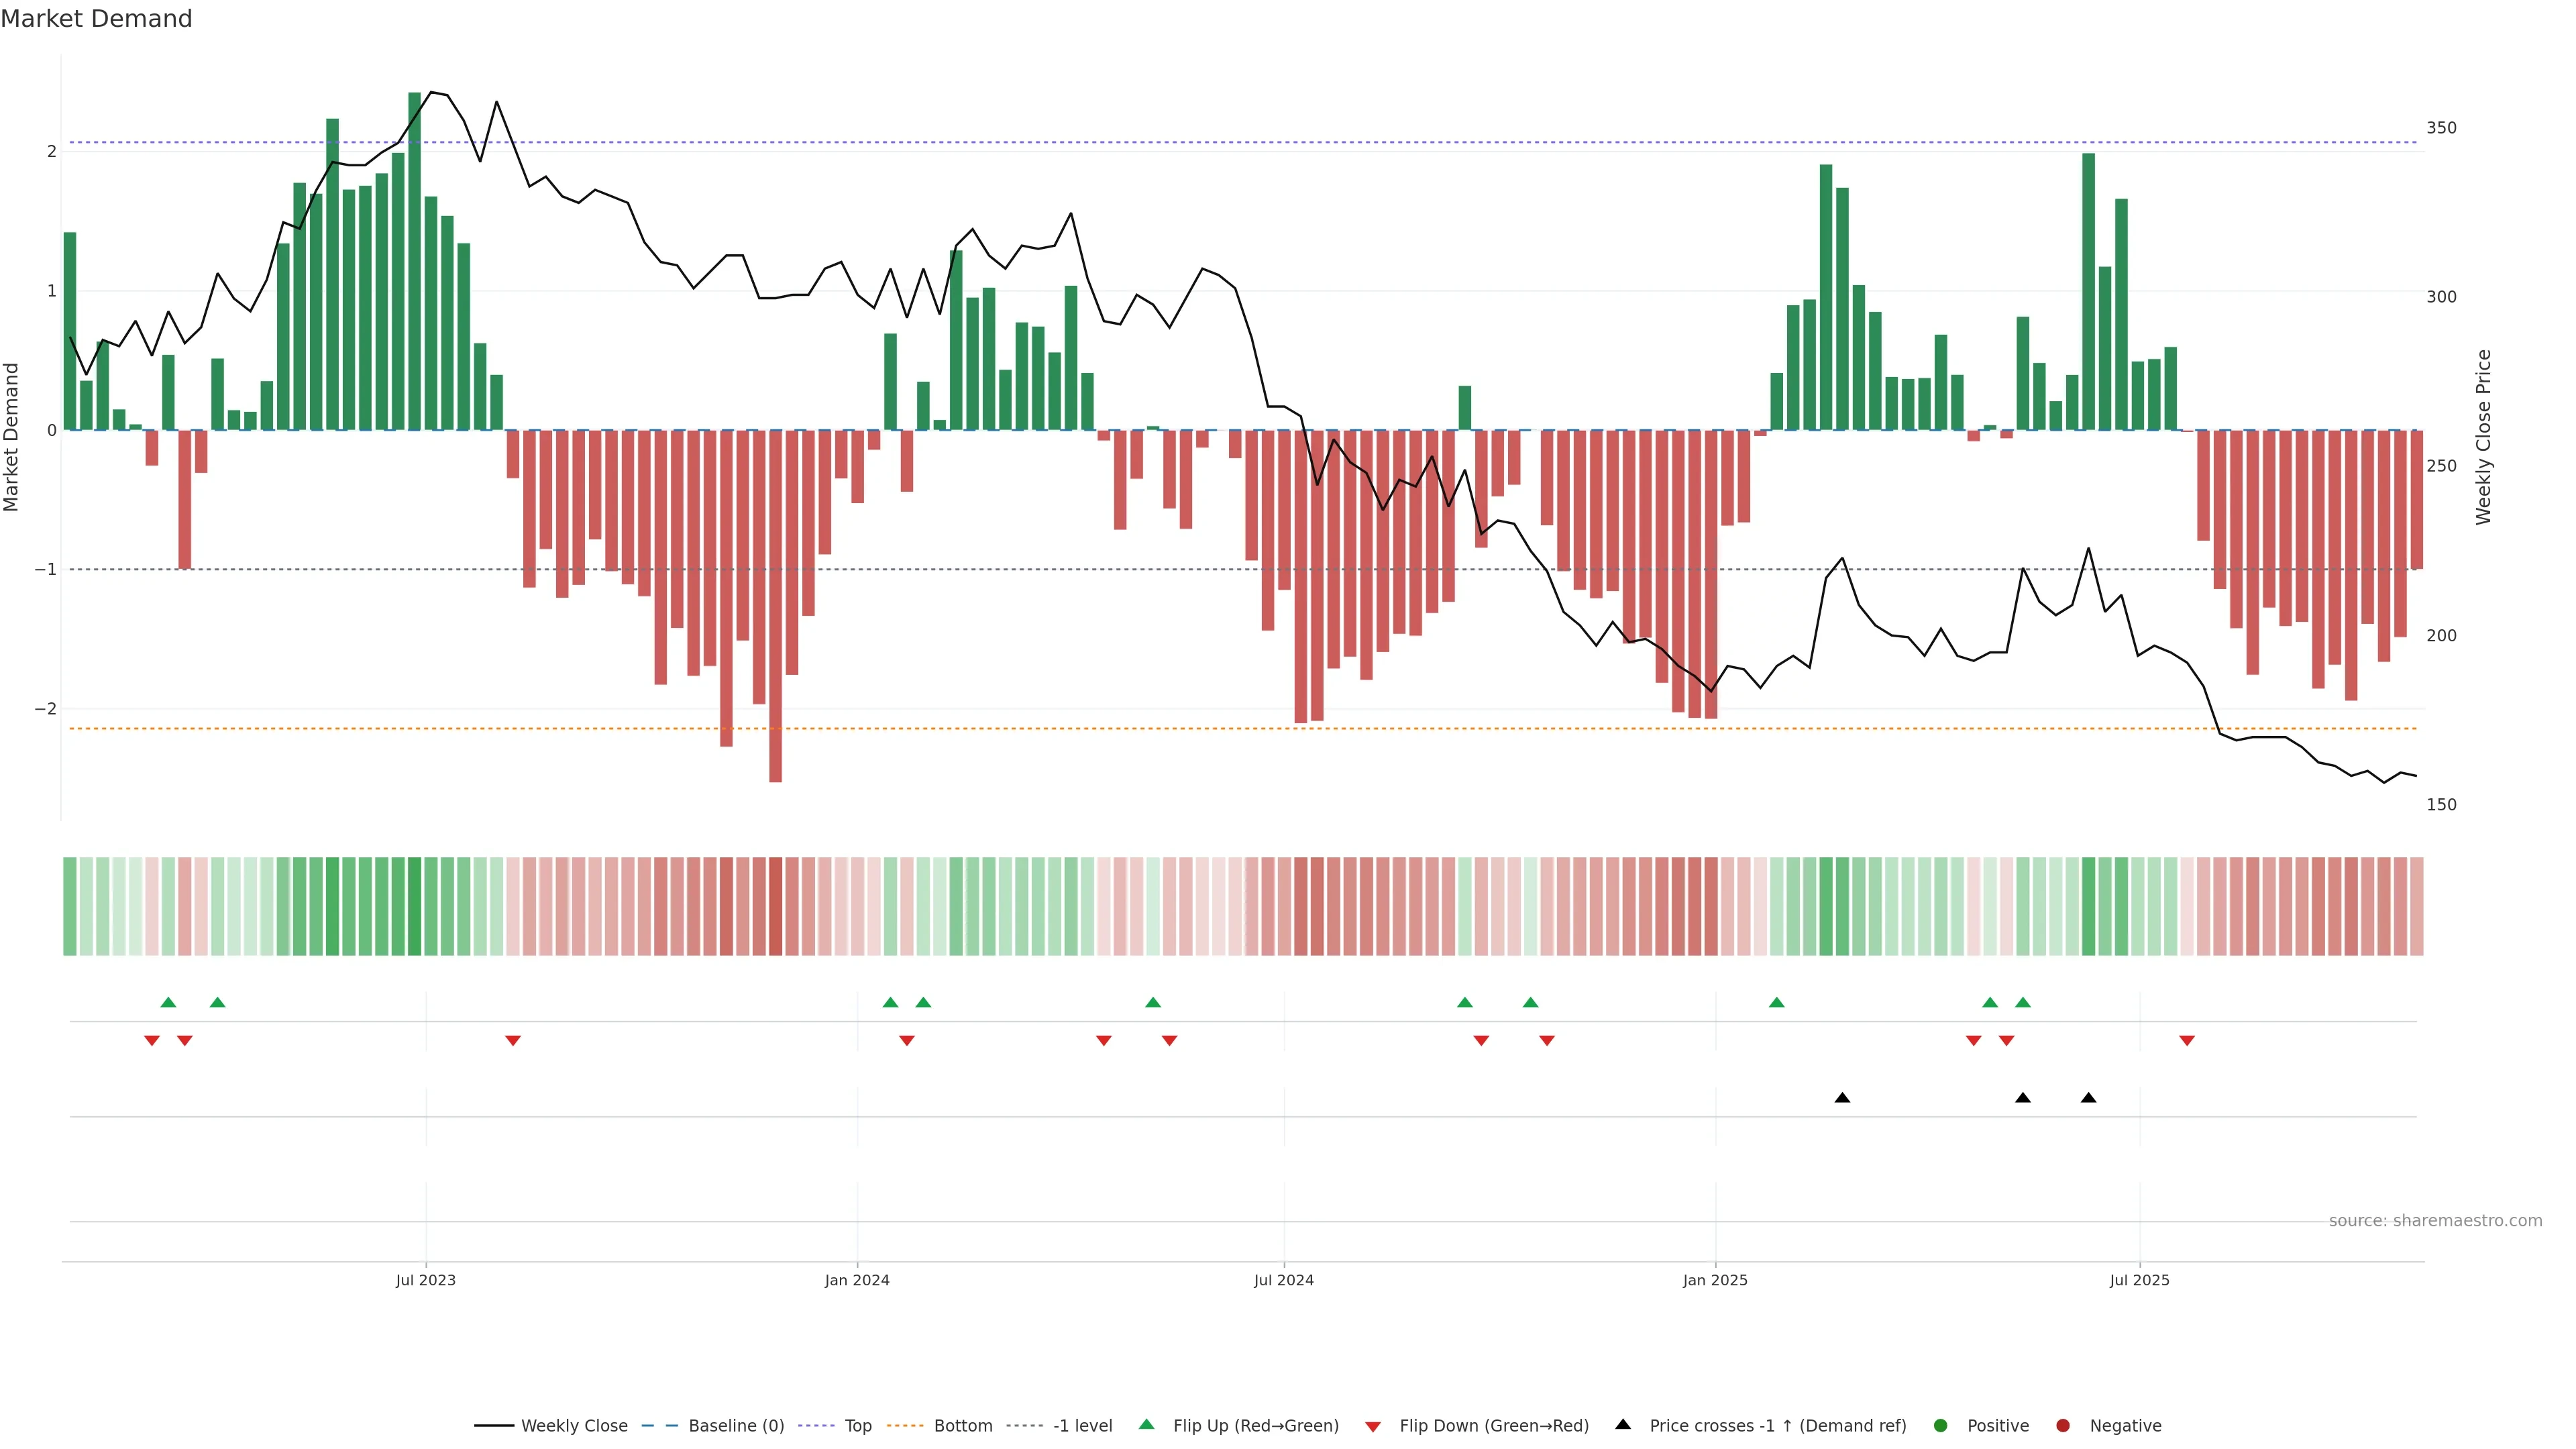Hide the Top dotted line legend entry
This screenshot has height=1449, width=2576.
click(857, 1426)
